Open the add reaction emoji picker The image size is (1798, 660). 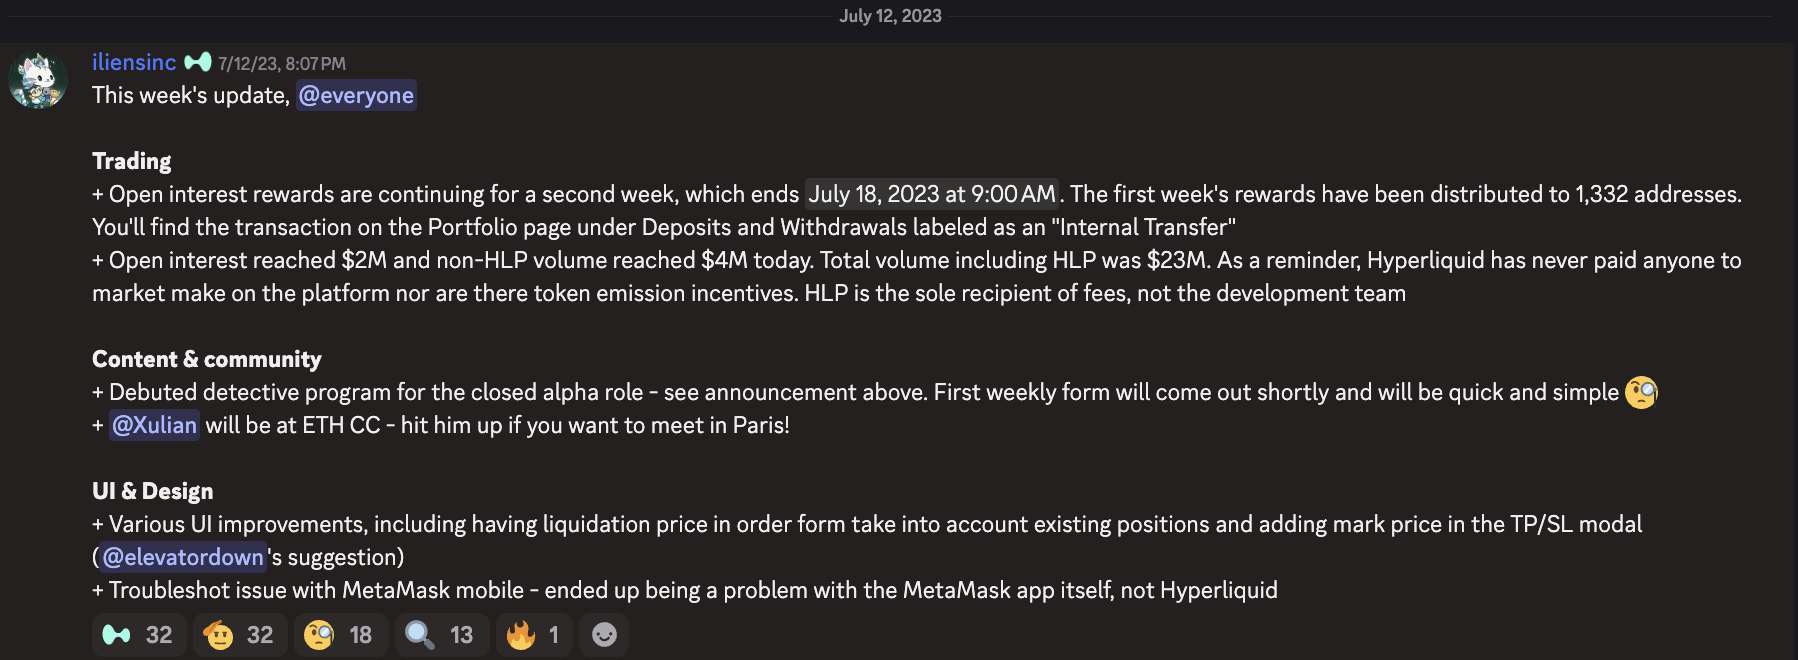[604, 635]
